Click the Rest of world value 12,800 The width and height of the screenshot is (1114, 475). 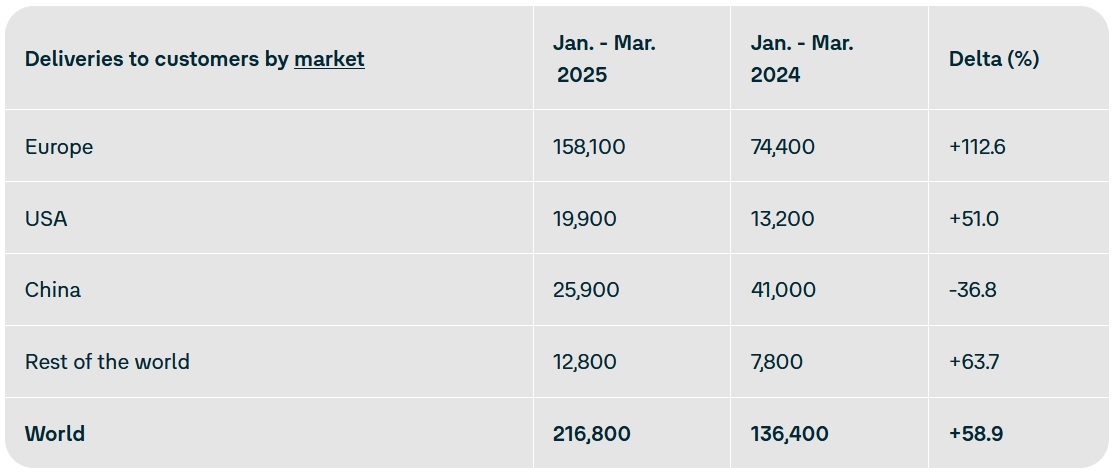tap(584, 362)
